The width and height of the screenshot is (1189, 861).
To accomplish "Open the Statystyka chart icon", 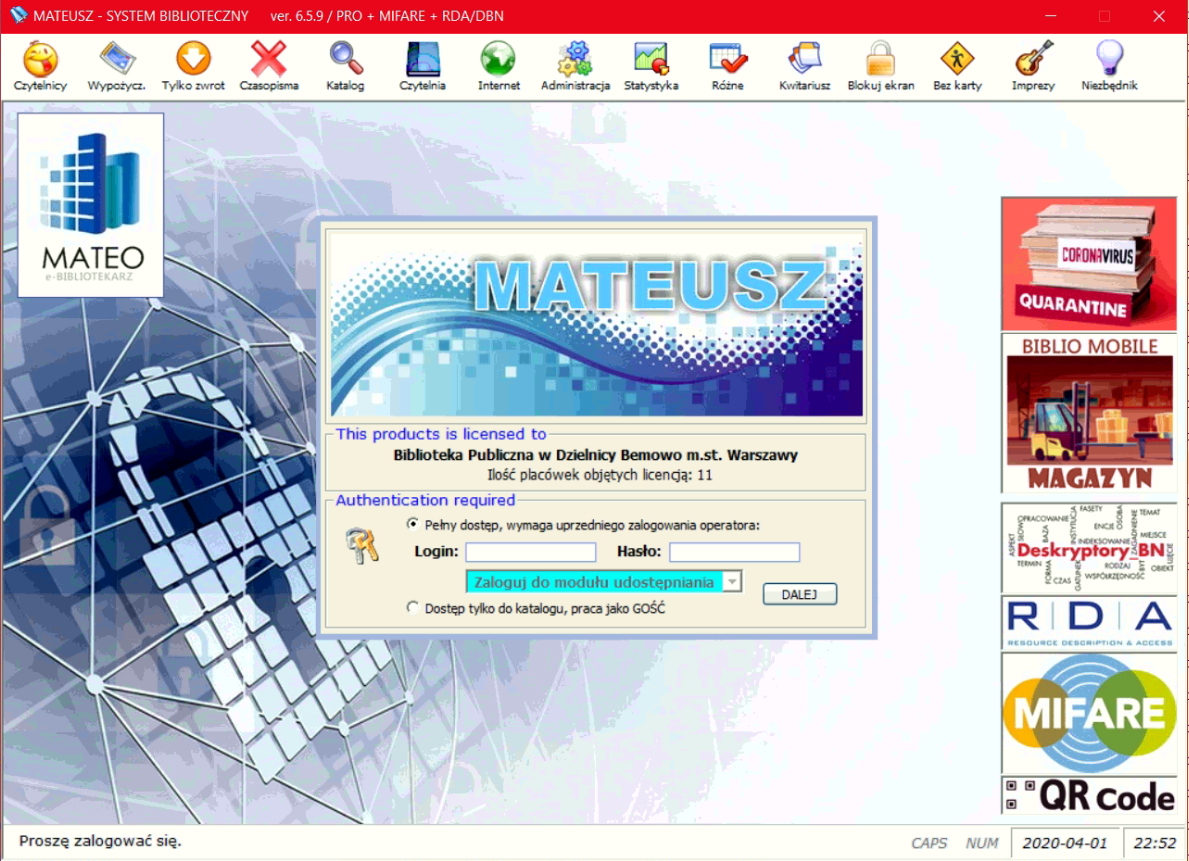I will 651,61.
